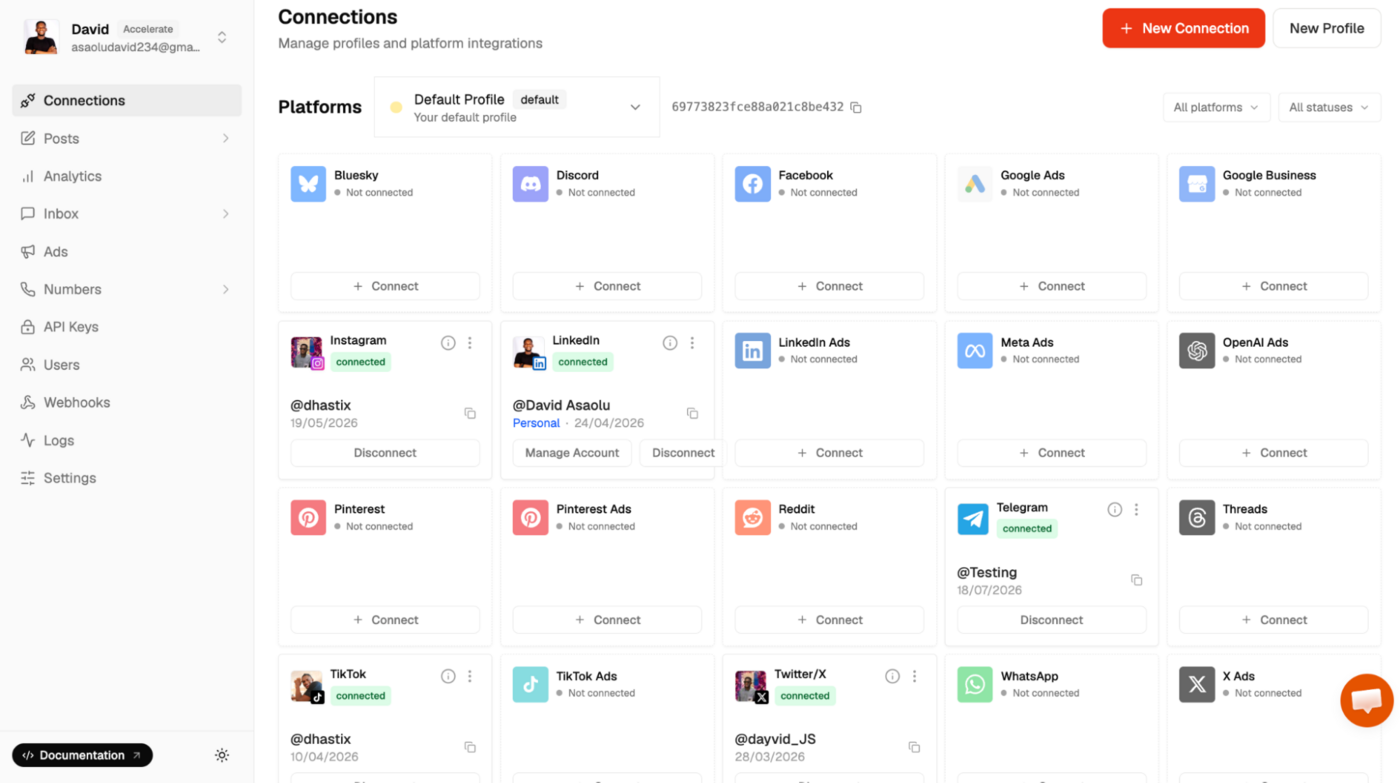Click the Twitter/X account thumbnail
1400x783 pixels.
tap(751, 686)
